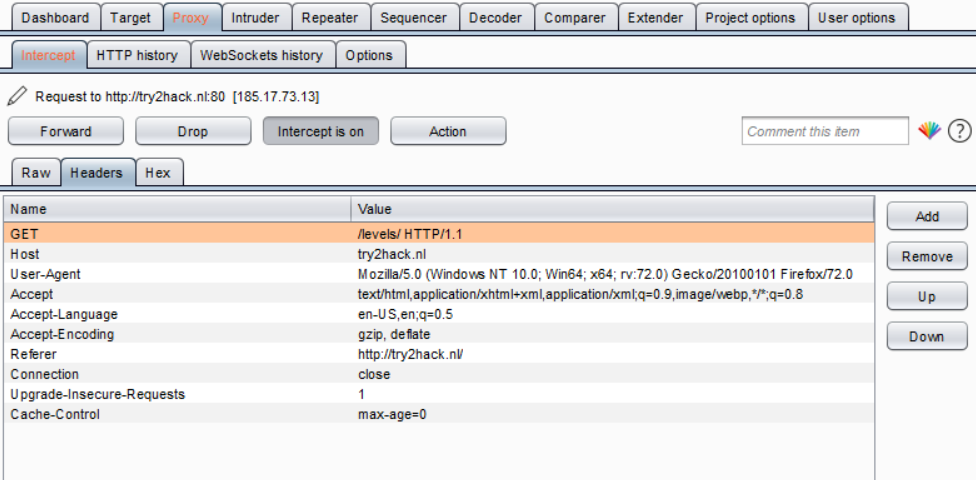This screenshot has width=976, height=480.
Task: Move the header Down
Action: point(927,336)
